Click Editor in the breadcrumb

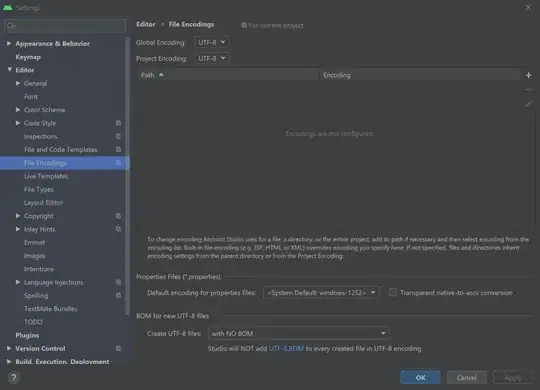pos(146,24)
